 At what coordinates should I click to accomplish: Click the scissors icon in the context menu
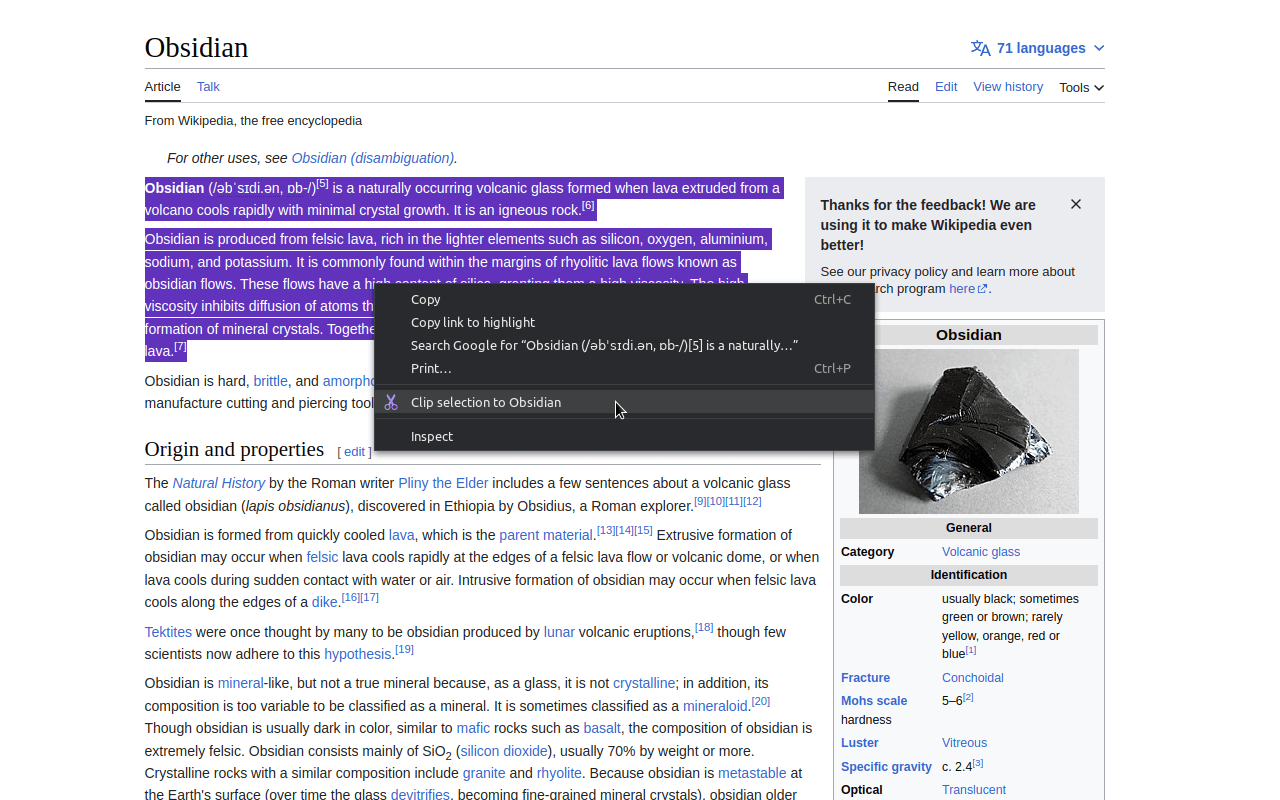click(x=392, y=402)
